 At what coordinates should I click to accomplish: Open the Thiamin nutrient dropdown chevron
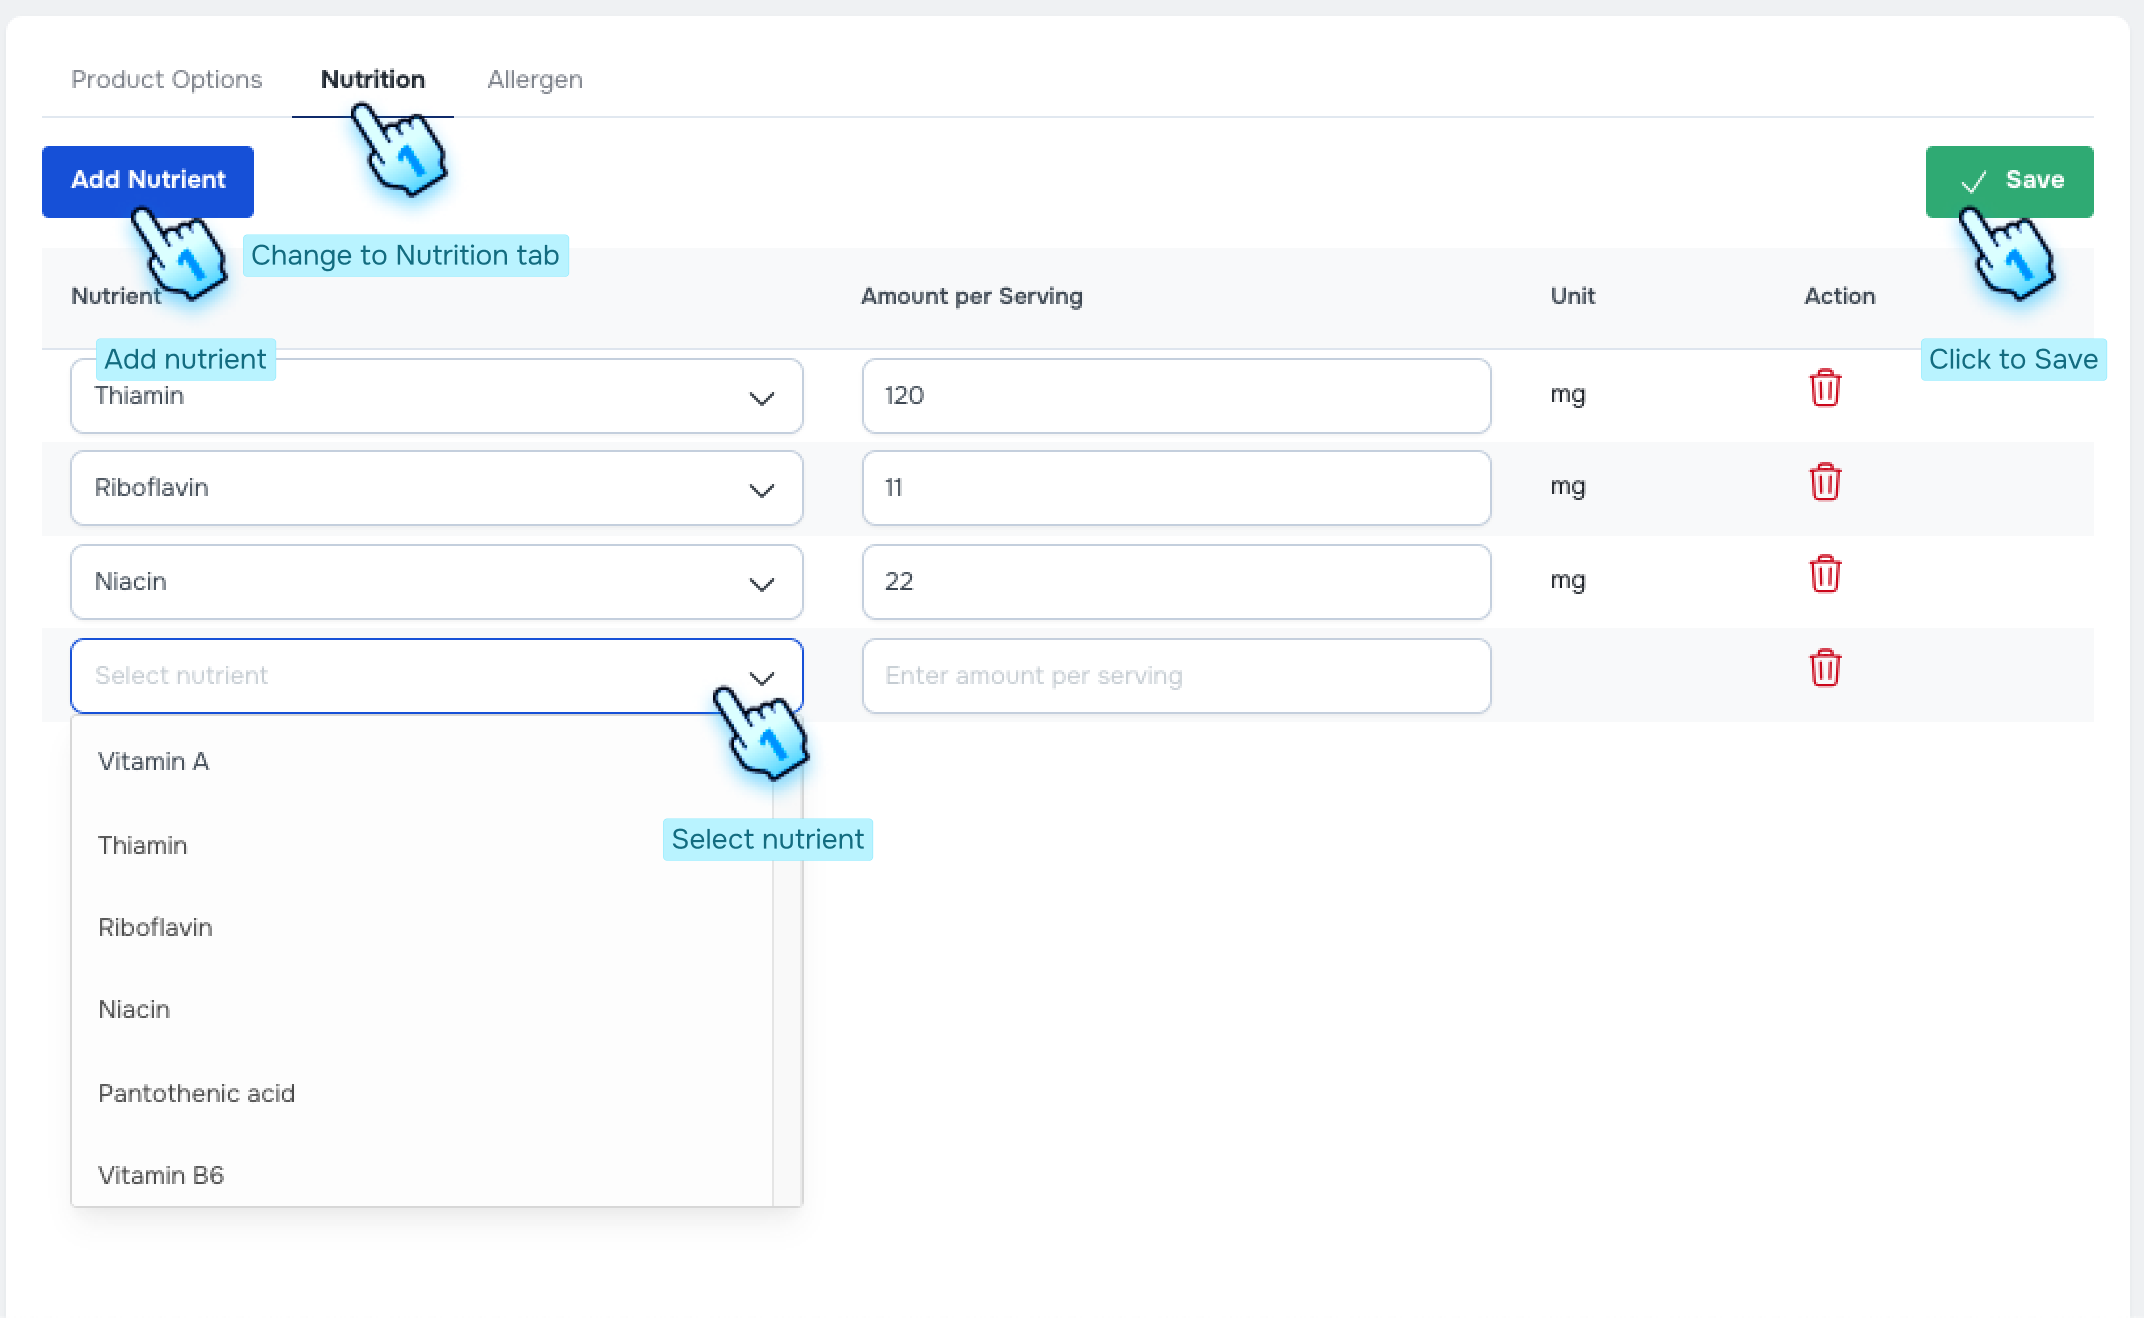pyautogui.click(x=762, y=396)
